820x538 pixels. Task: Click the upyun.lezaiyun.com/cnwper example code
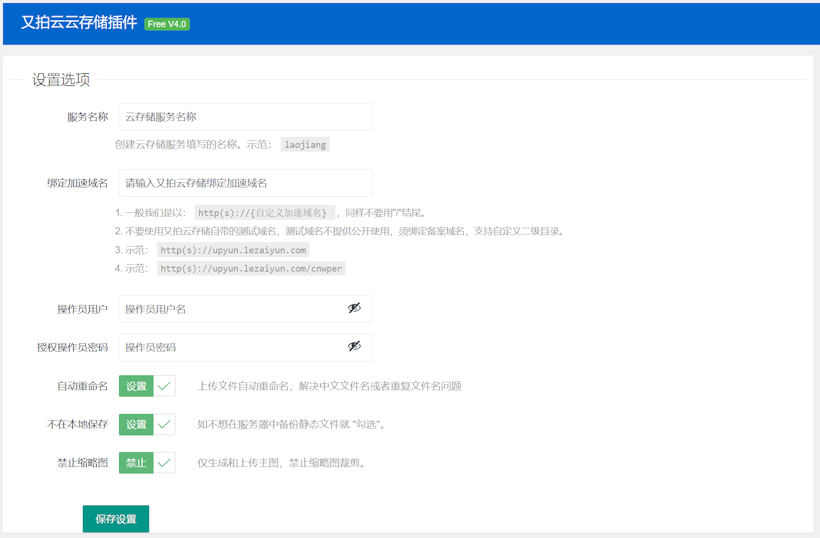click(x=251, y=269)
